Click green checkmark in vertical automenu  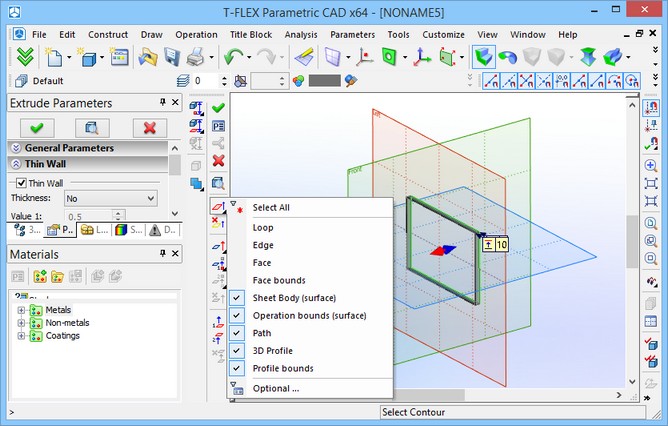tap(218, 108)
